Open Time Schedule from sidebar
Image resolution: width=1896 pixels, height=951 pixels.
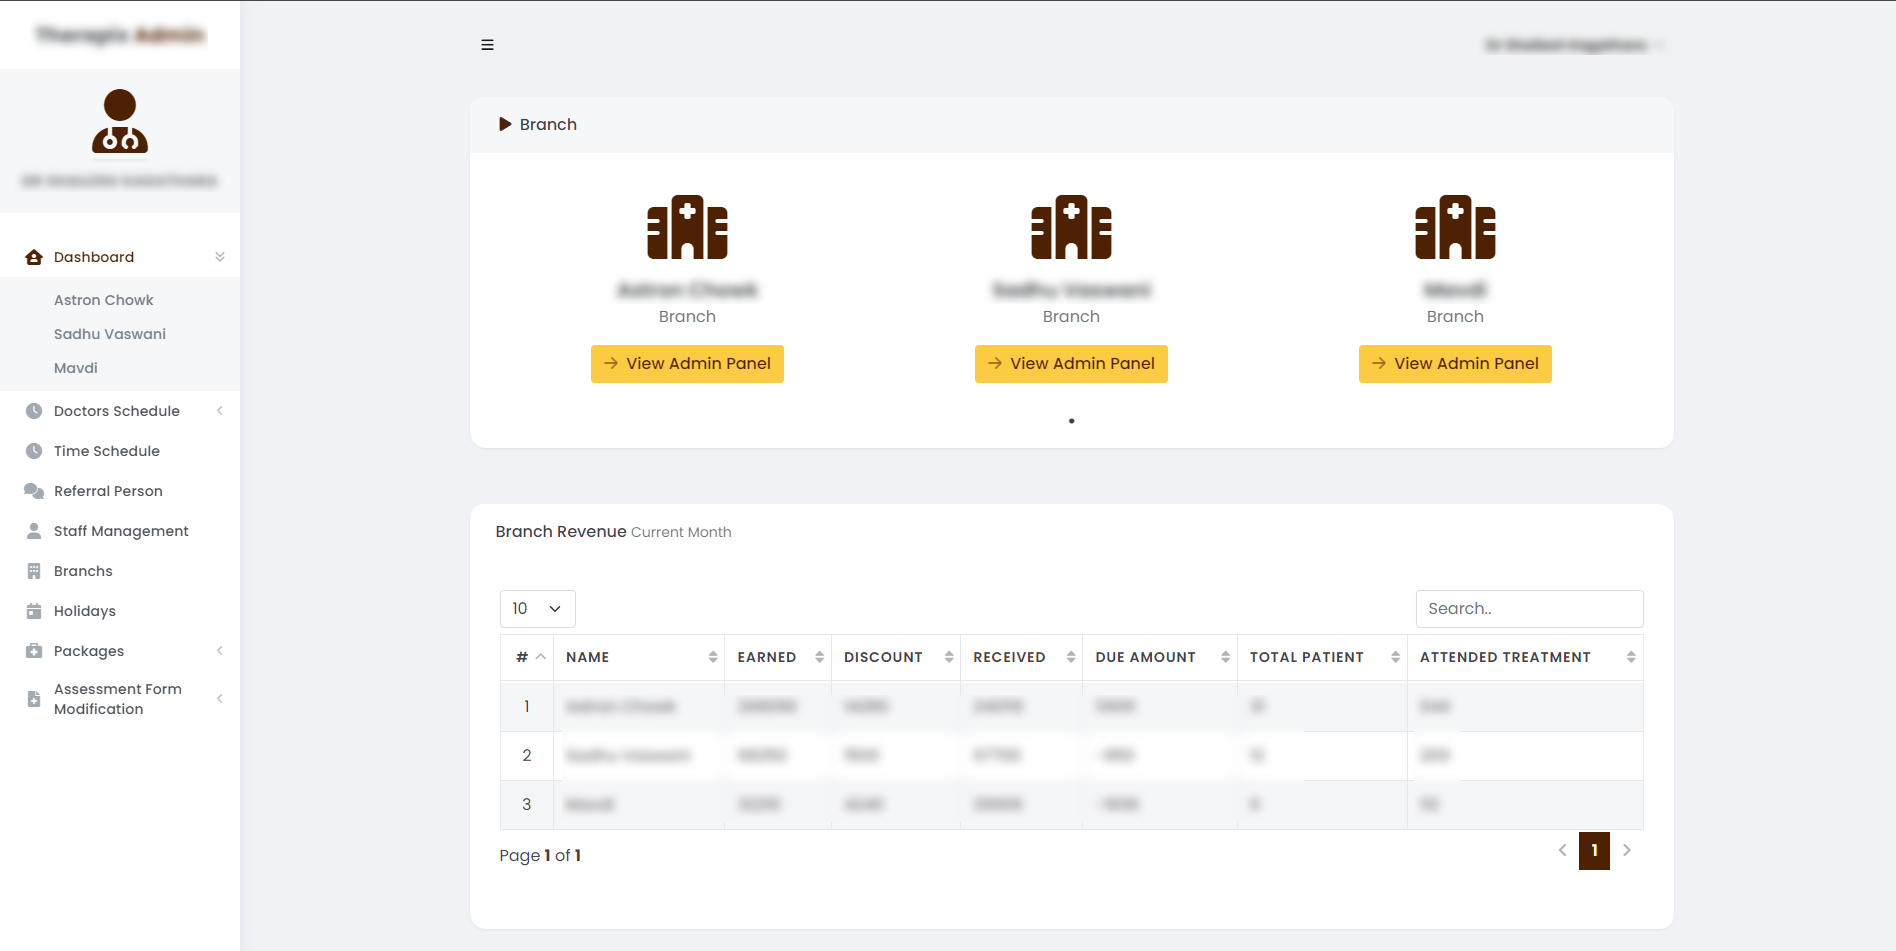[x=106, y=451]
